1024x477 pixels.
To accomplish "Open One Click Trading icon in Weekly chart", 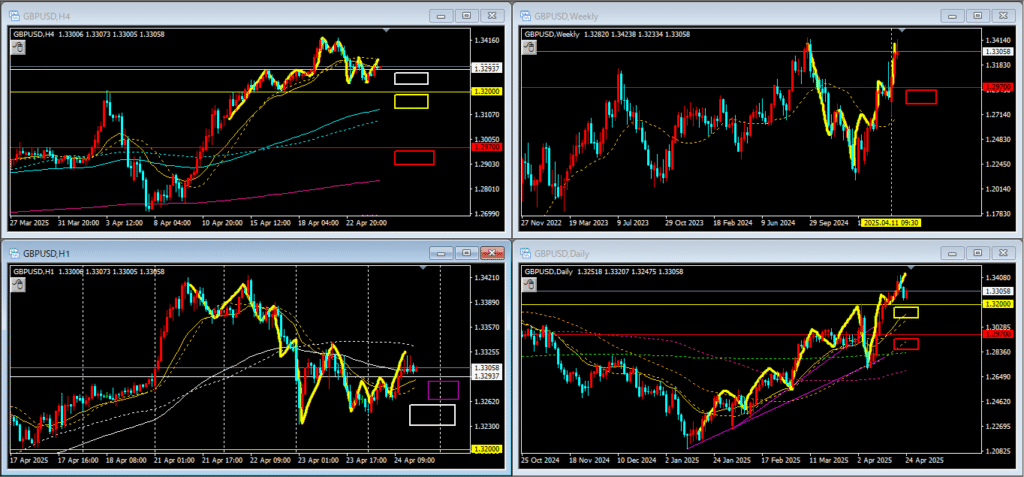I will [x=530, y=47].
